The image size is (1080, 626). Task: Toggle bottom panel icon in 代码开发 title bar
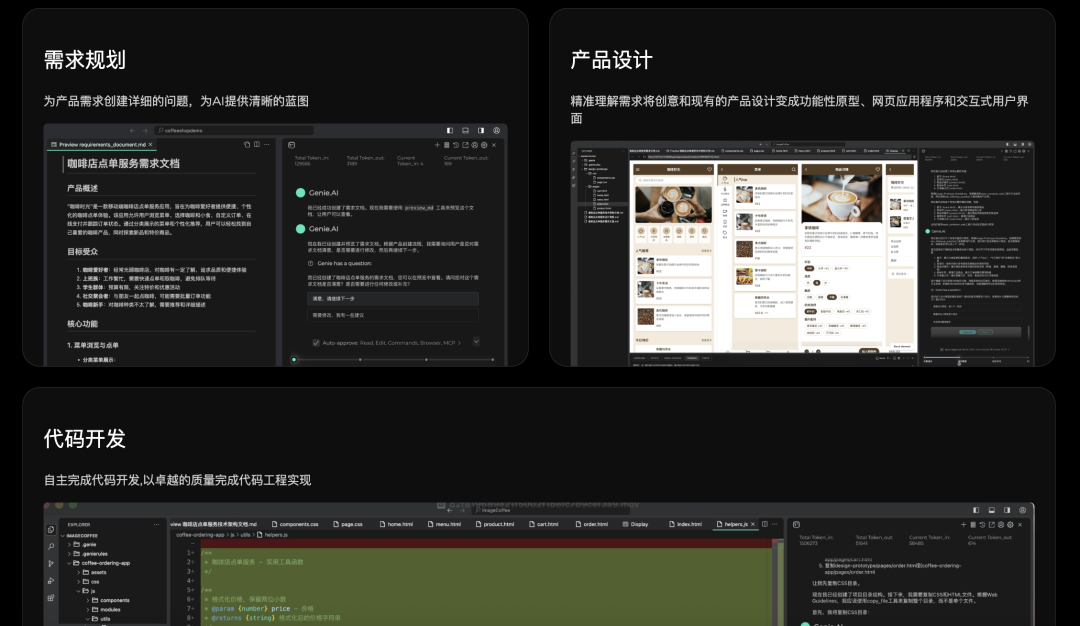pyautogui.click(x=992, y=510)
